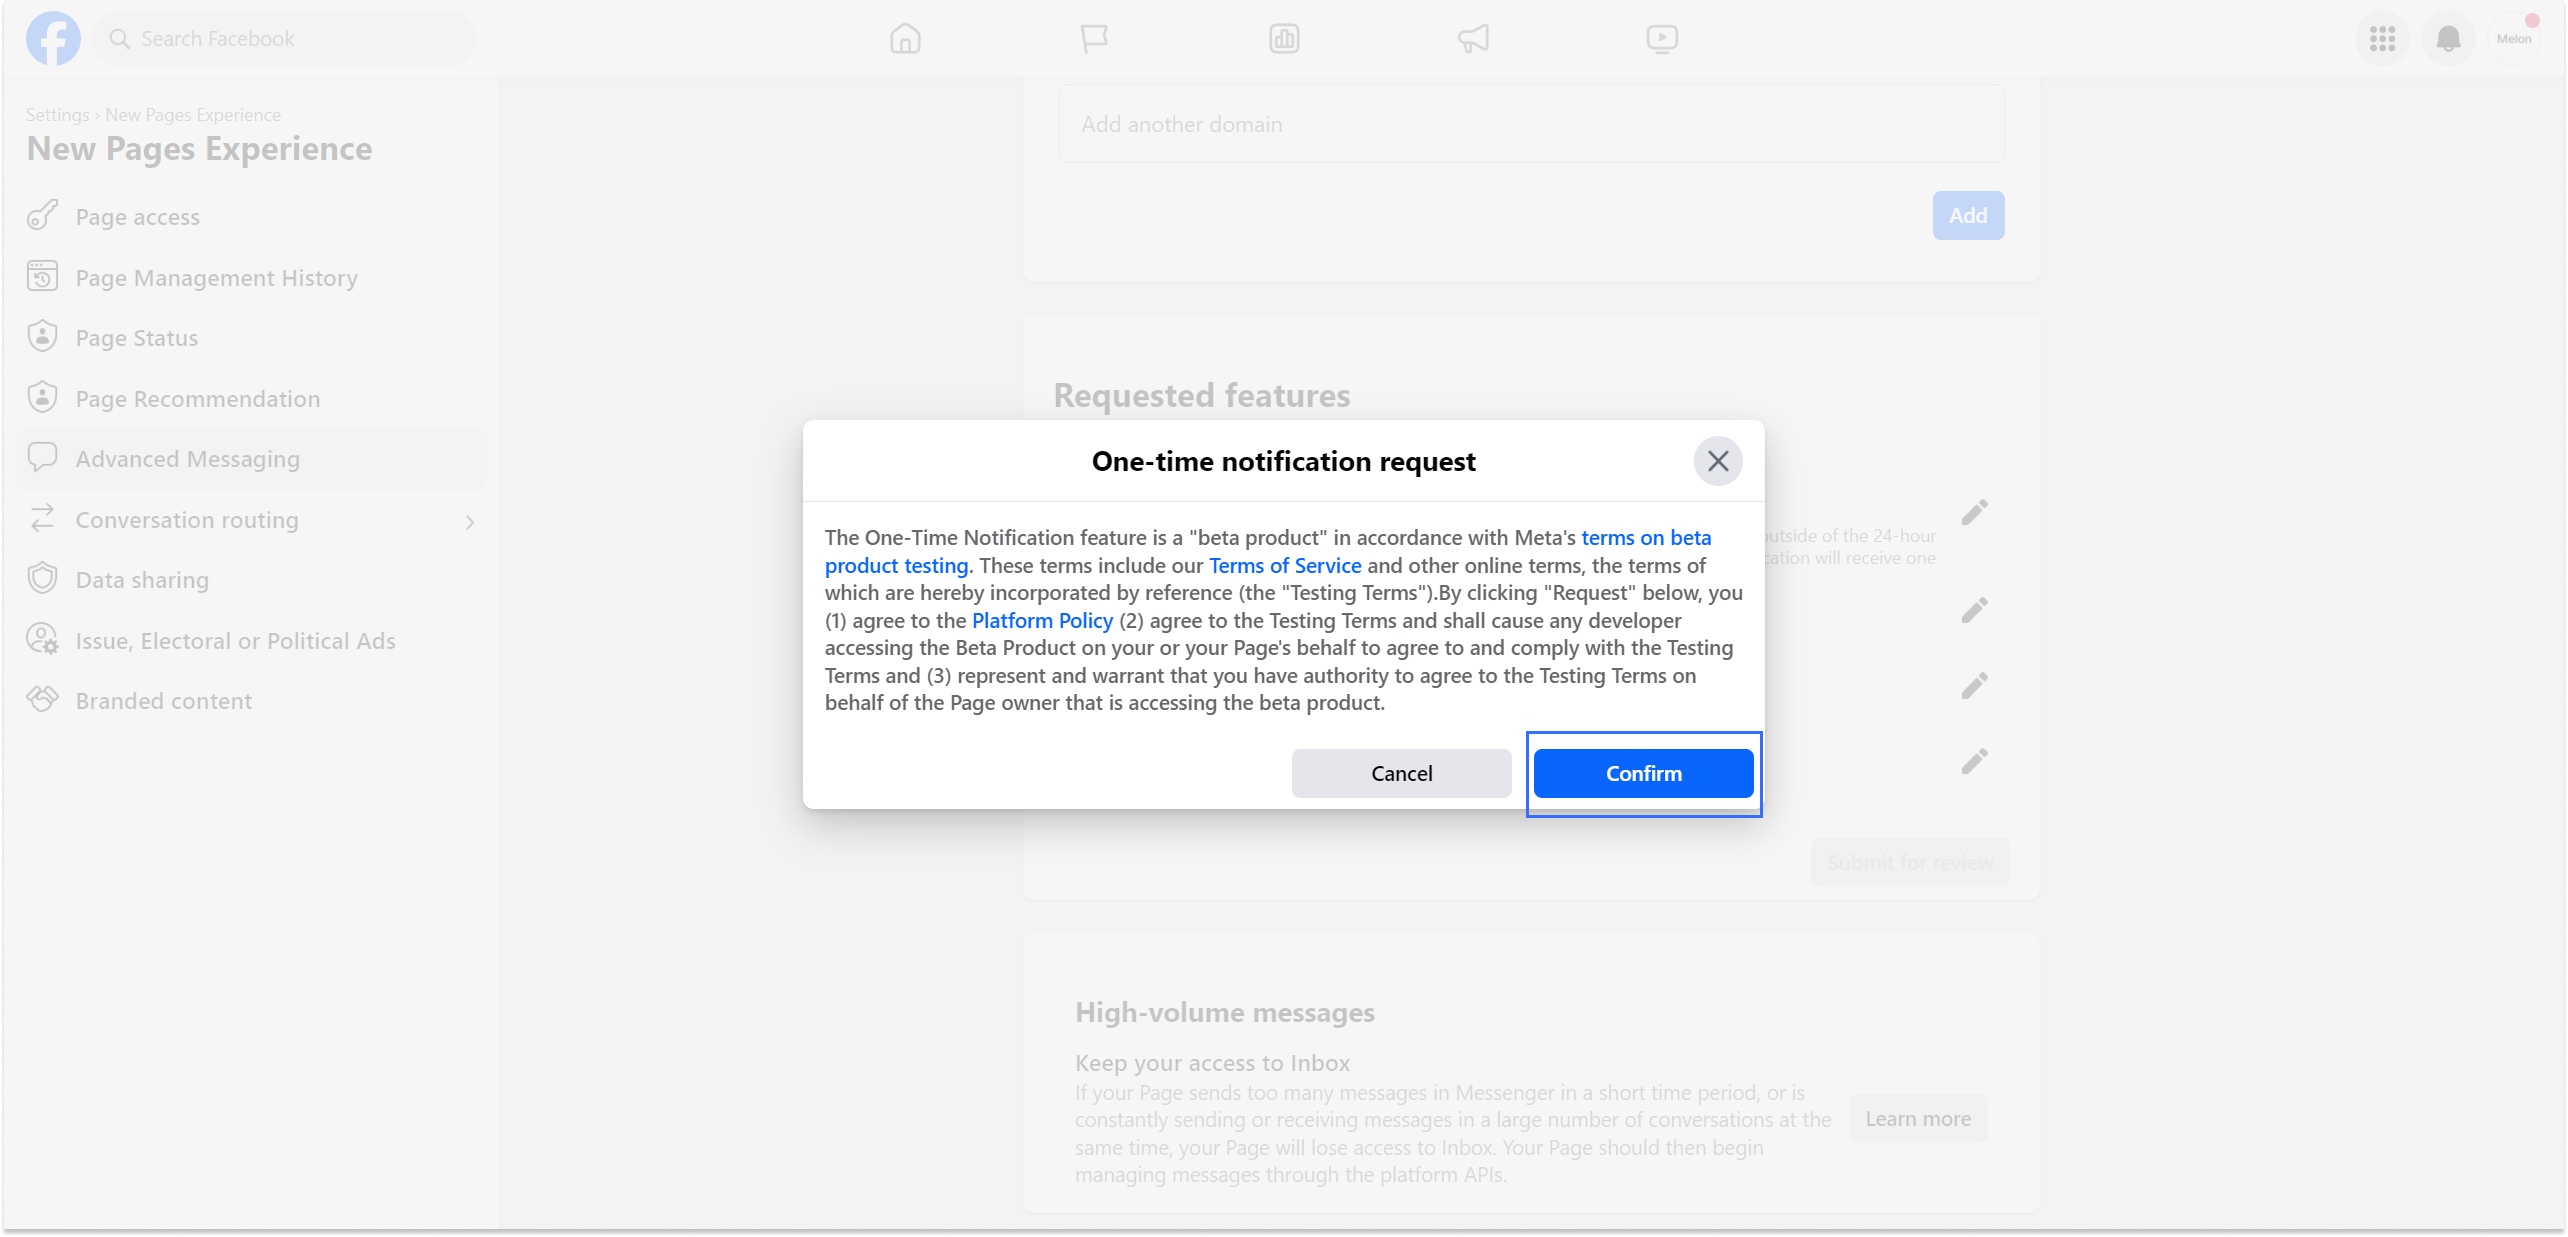Screen dimensions: 2568x1237
Task: Close the One-time notification request dialog
Action: click(x=1718, y=461)
